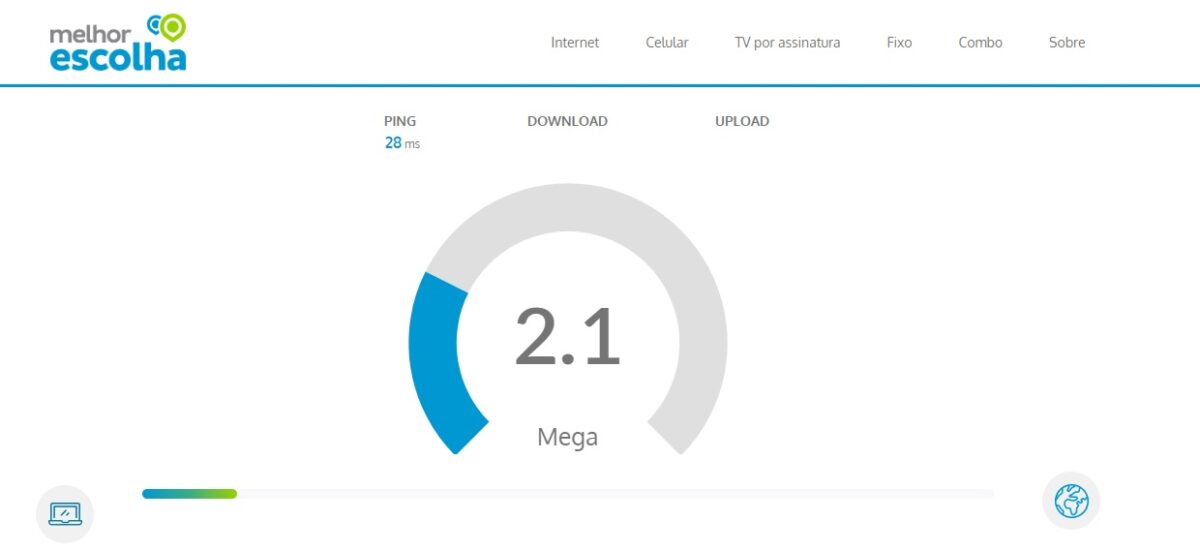Click the Mega unit label
1200x551 pixels.
point(567,437)
